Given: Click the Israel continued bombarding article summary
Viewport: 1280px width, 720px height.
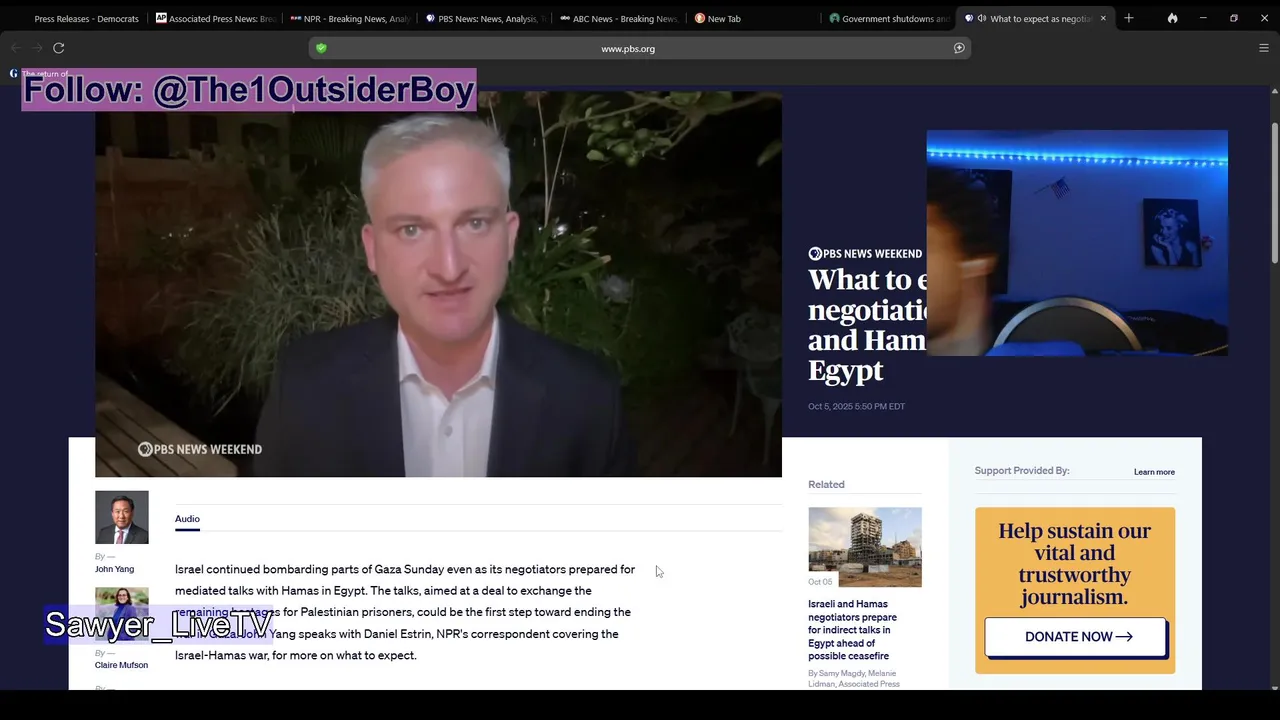Looking at the screenshot, I should click(x=405, y=612).
